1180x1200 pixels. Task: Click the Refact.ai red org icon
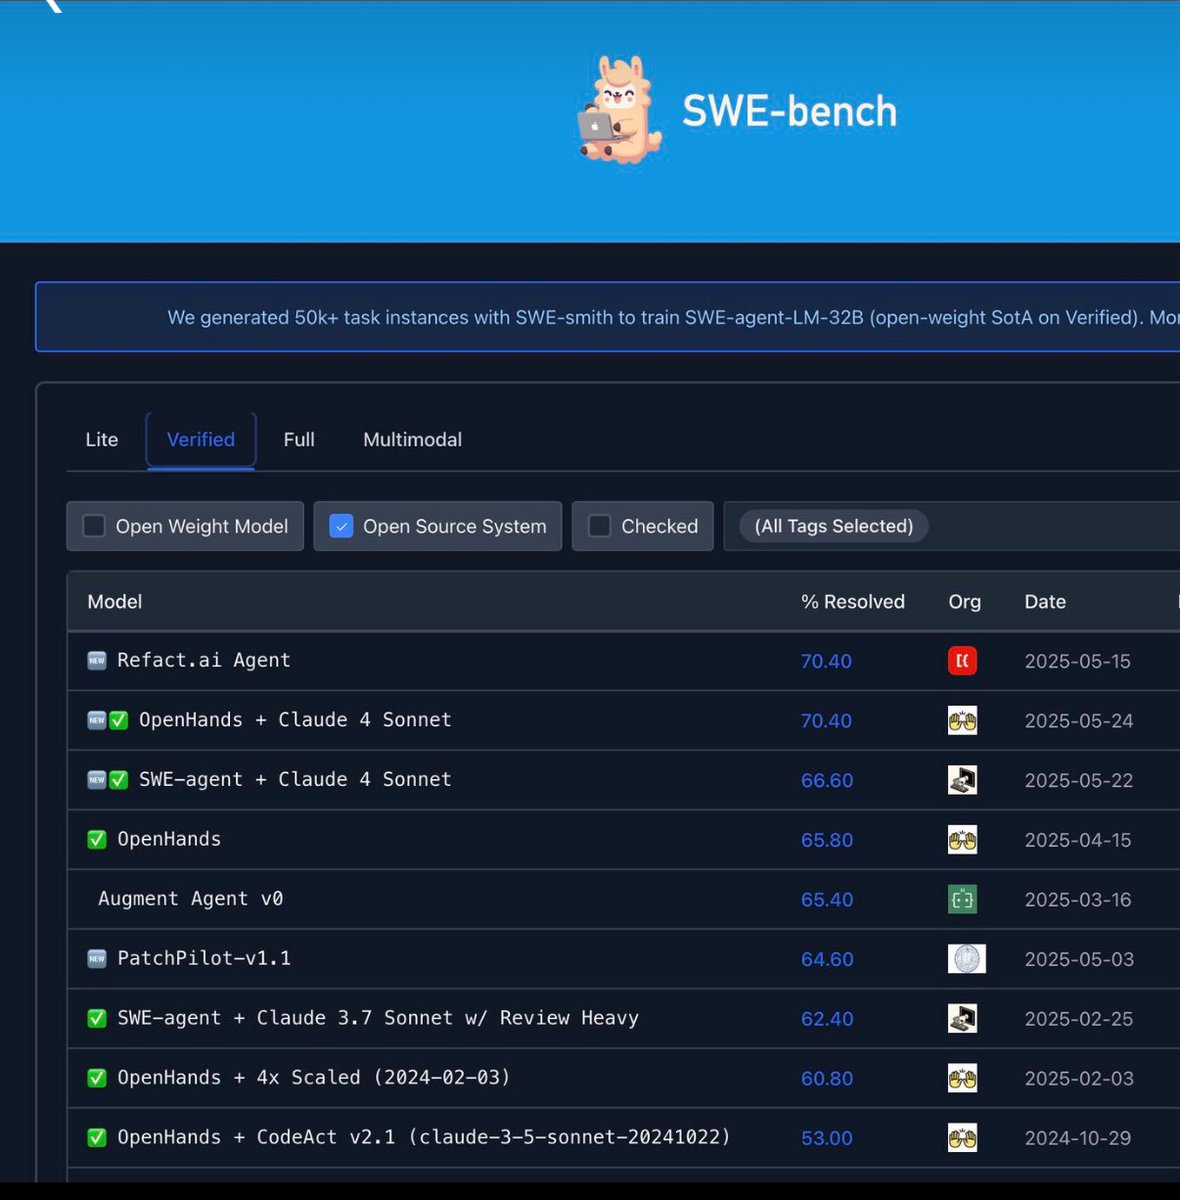pos(962,661)
